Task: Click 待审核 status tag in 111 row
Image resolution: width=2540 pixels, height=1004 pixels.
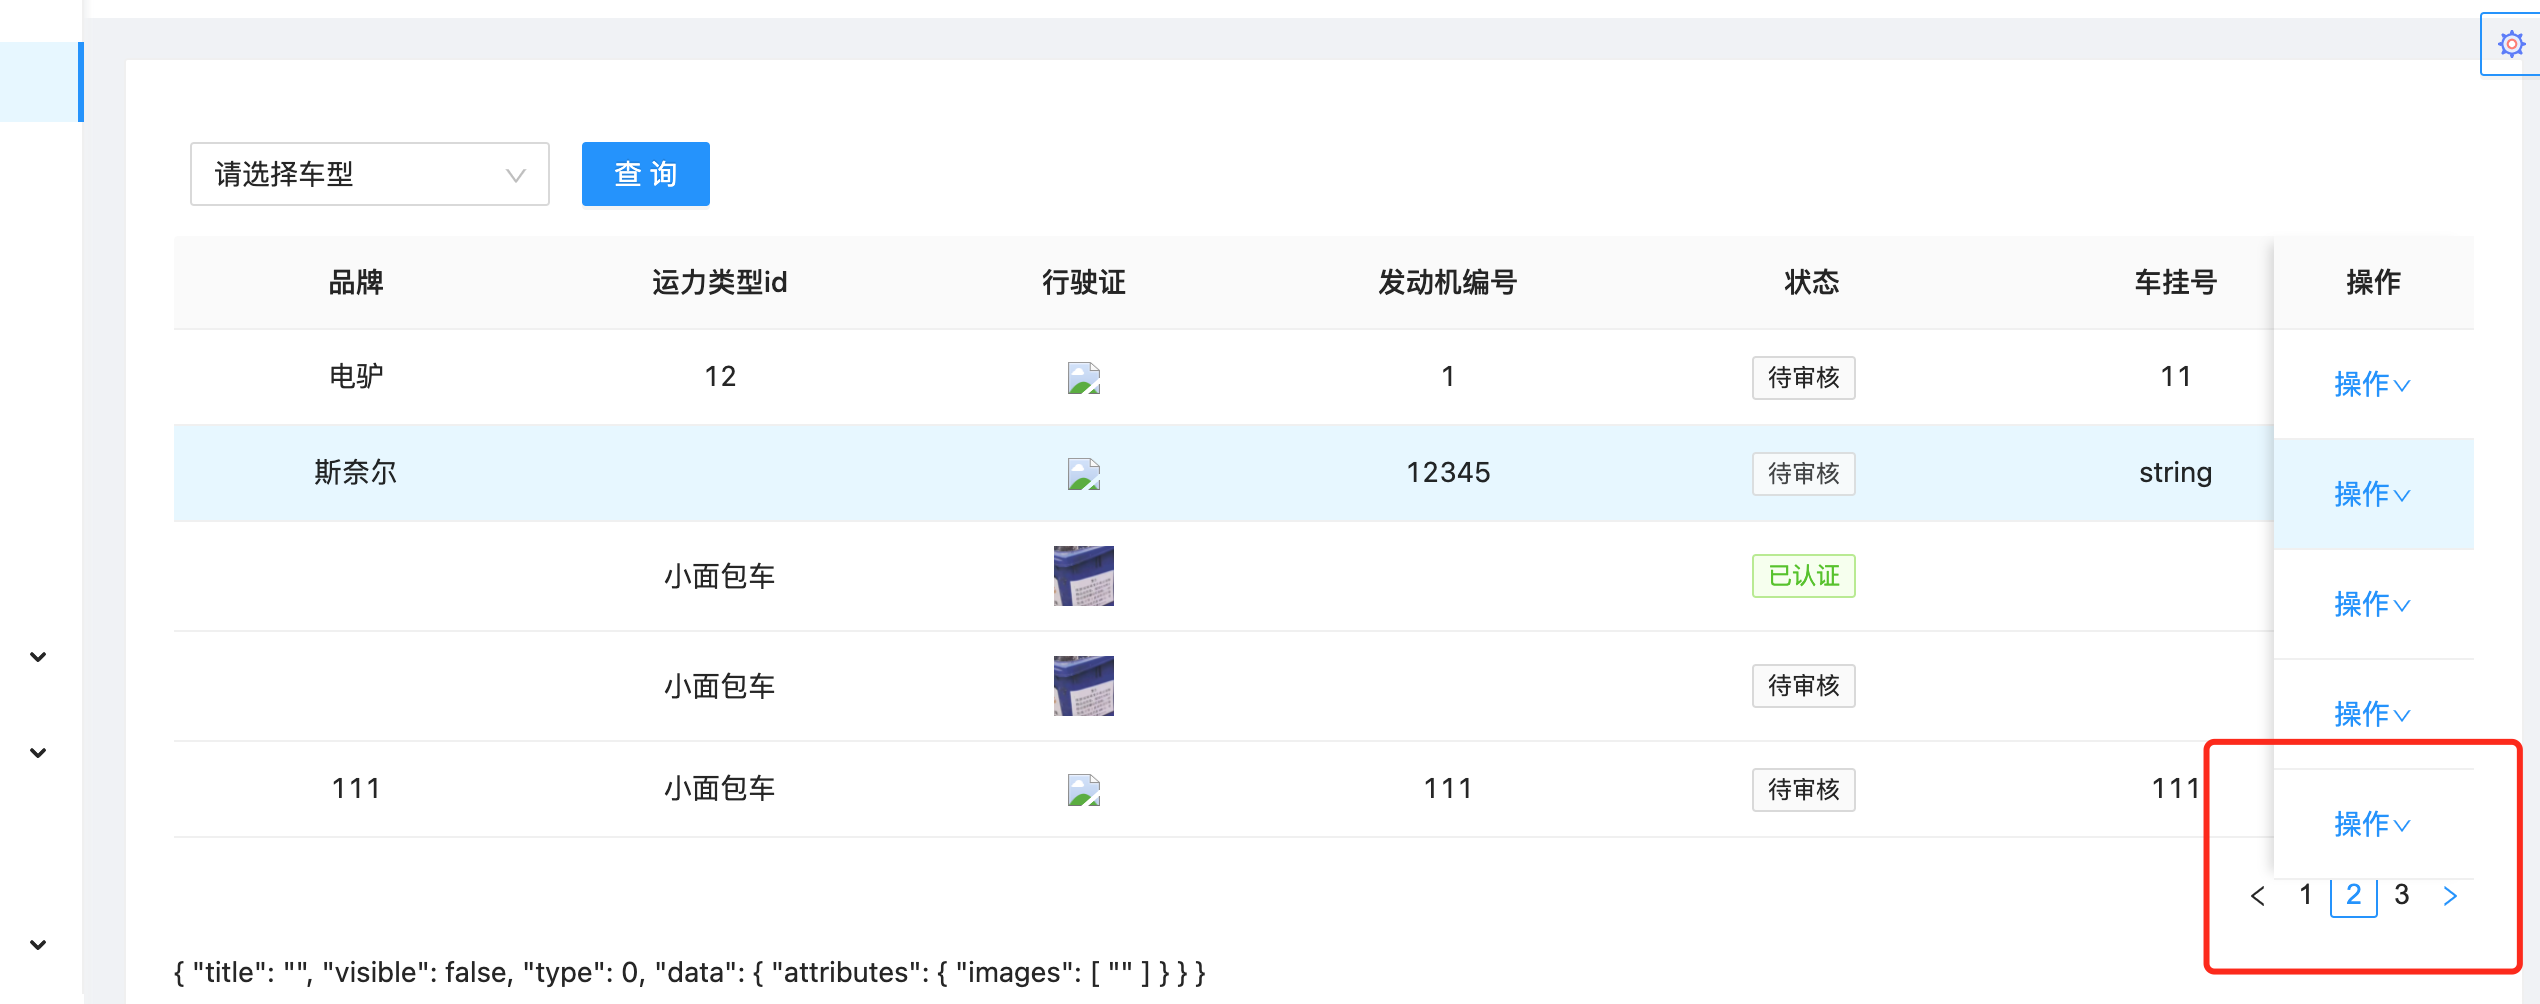Action: coord(1803,790)
